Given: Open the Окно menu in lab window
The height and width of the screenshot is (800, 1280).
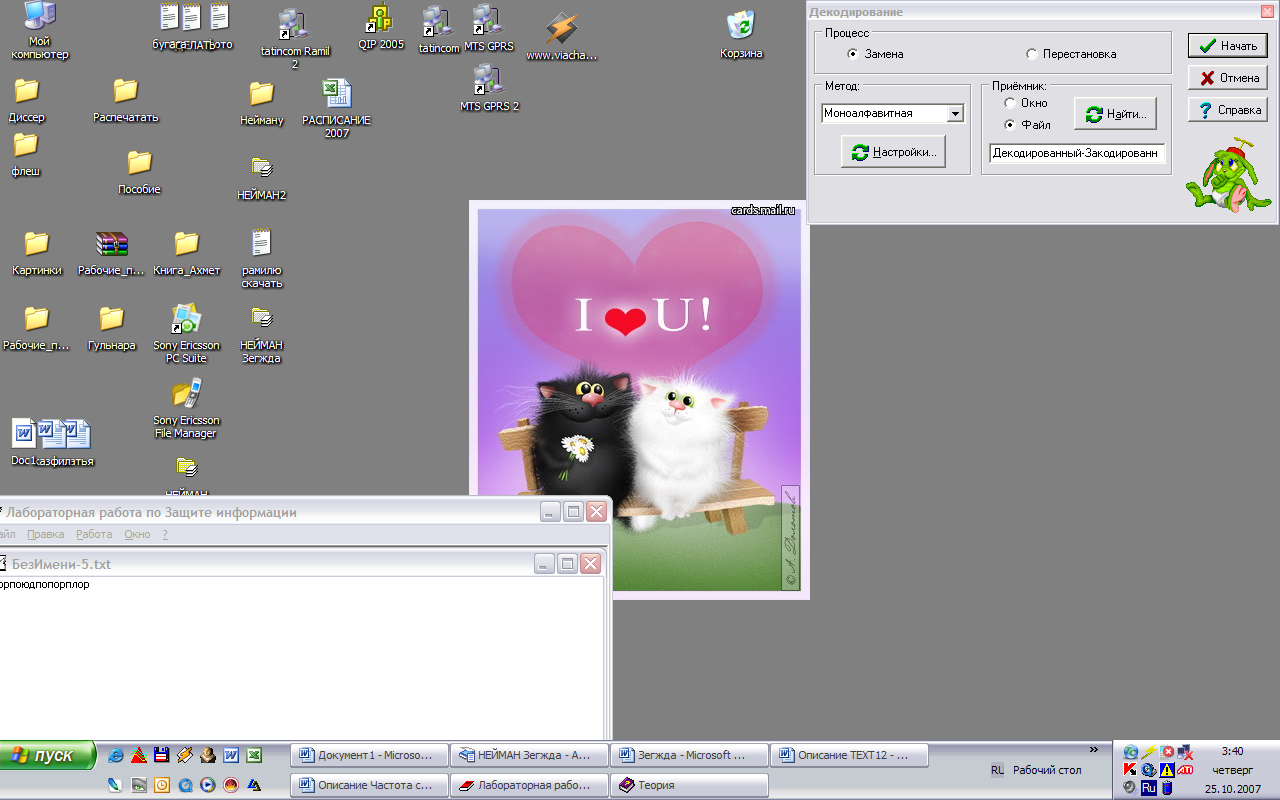Looking at the screenshot, I should (x=137, y=534).
